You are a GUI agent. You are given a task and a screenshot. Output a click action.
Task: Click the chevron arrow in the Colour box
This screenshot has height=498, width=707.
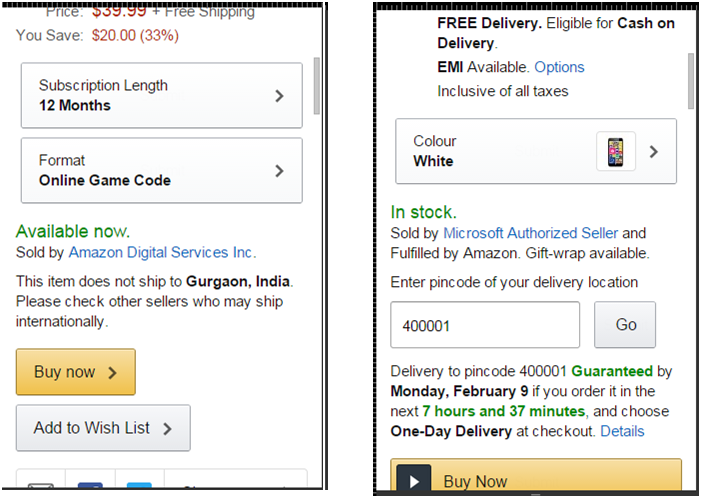[x=654, y=152]
